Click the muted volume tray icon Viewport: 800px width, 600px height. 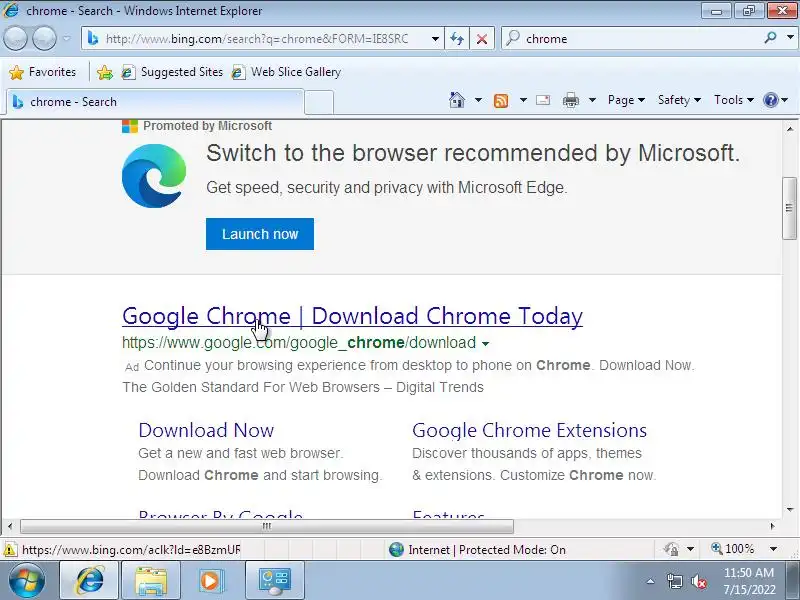[699, 581]
